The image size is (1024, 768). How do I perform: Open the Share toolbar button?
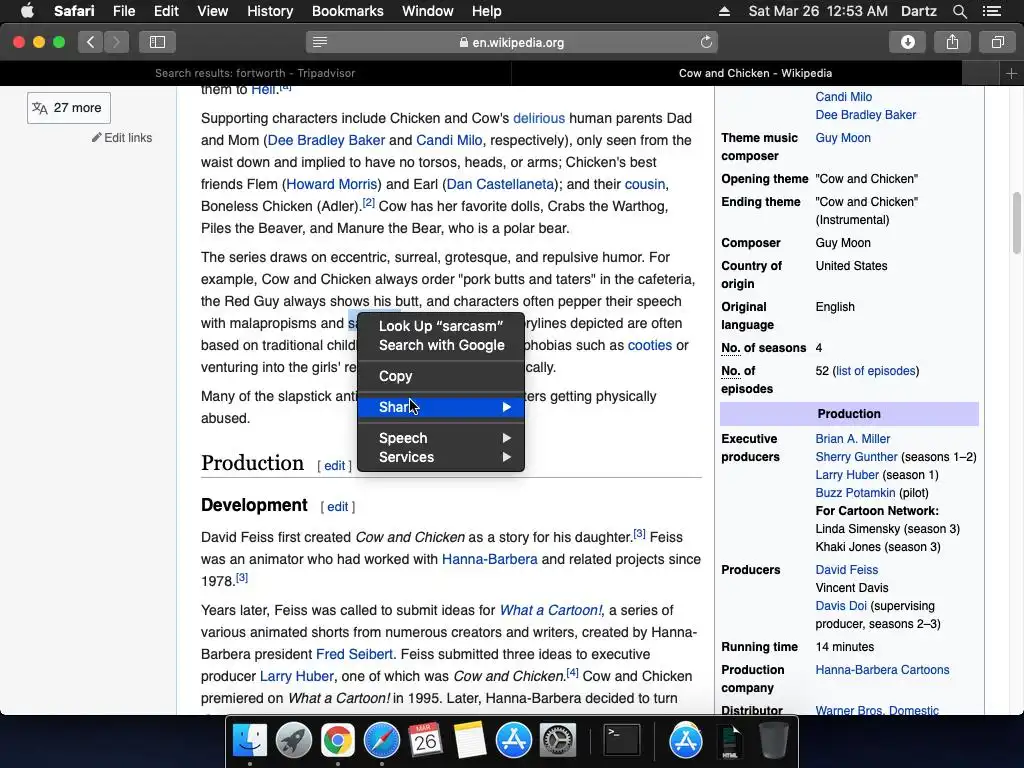click(x=952, y=42)
